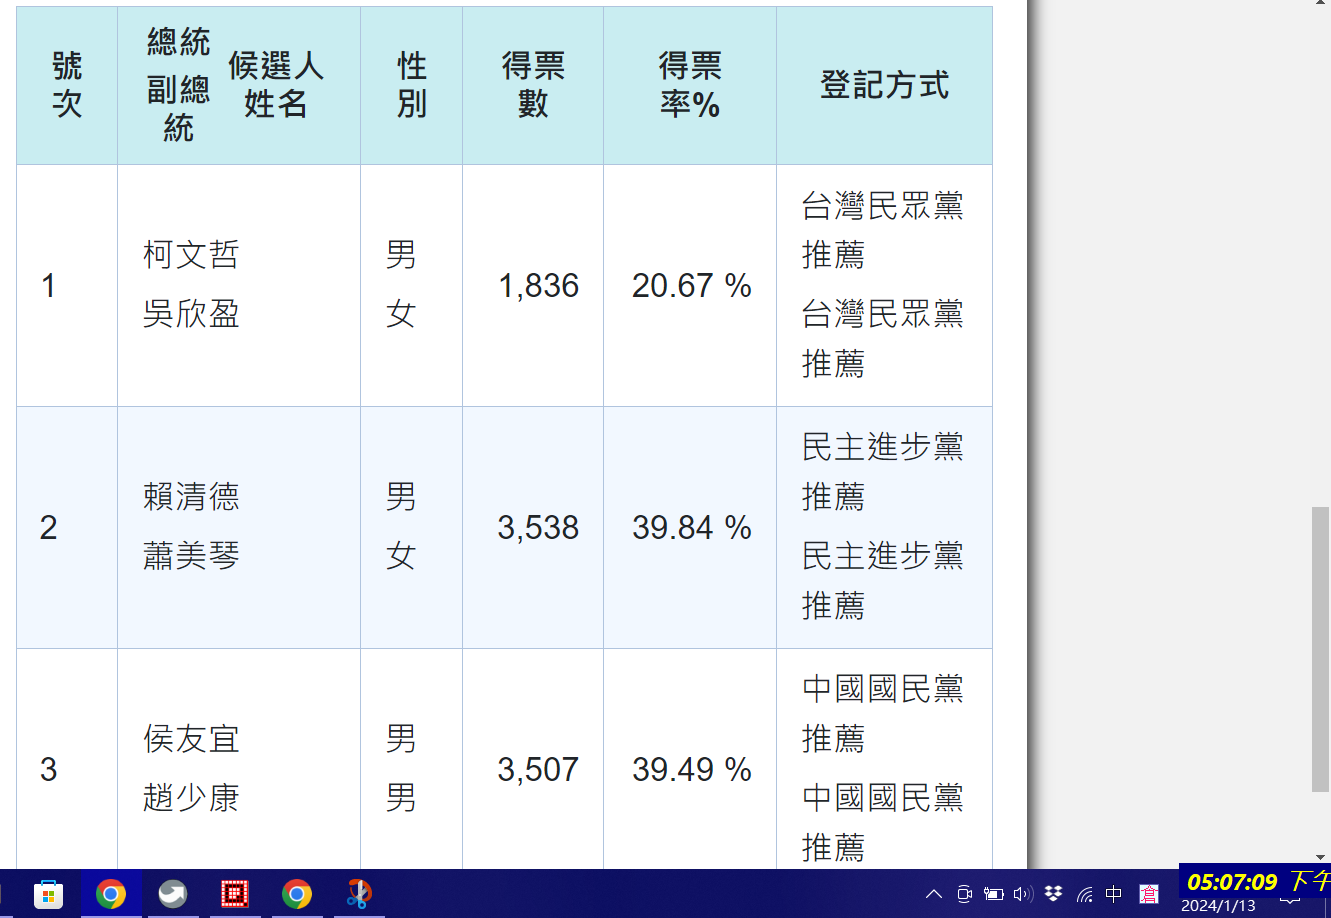Open Wi-Fi network settings in tray
The width and height of the screenshot is (1331, 918).
point(1084,894)
